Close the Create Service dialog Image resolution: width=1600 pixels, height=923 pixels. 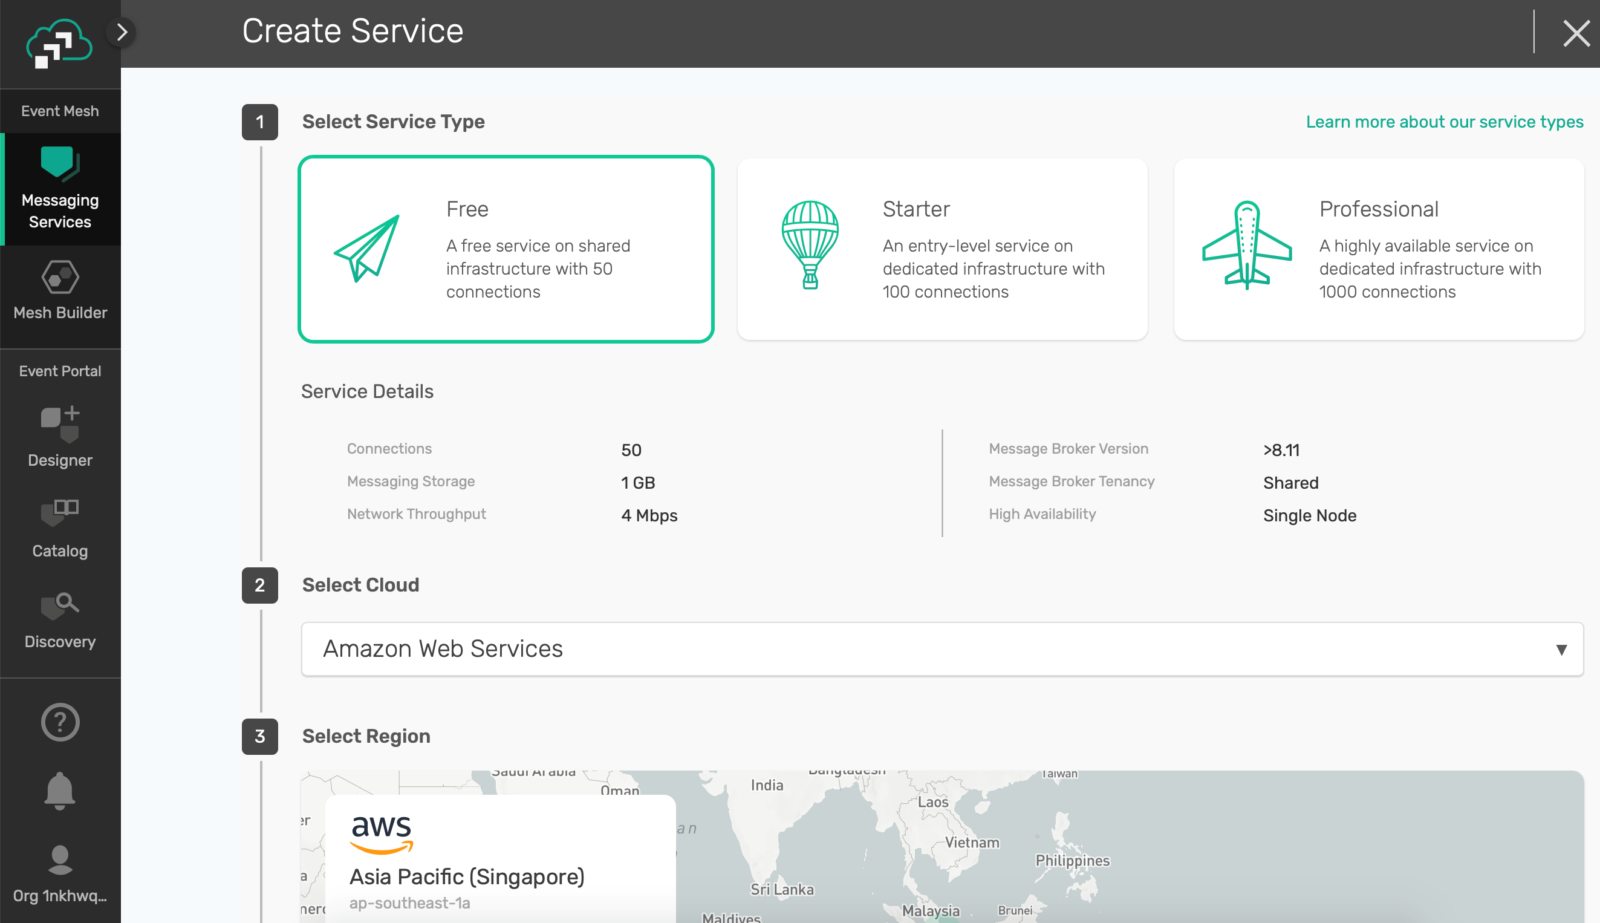point(1576,32)
